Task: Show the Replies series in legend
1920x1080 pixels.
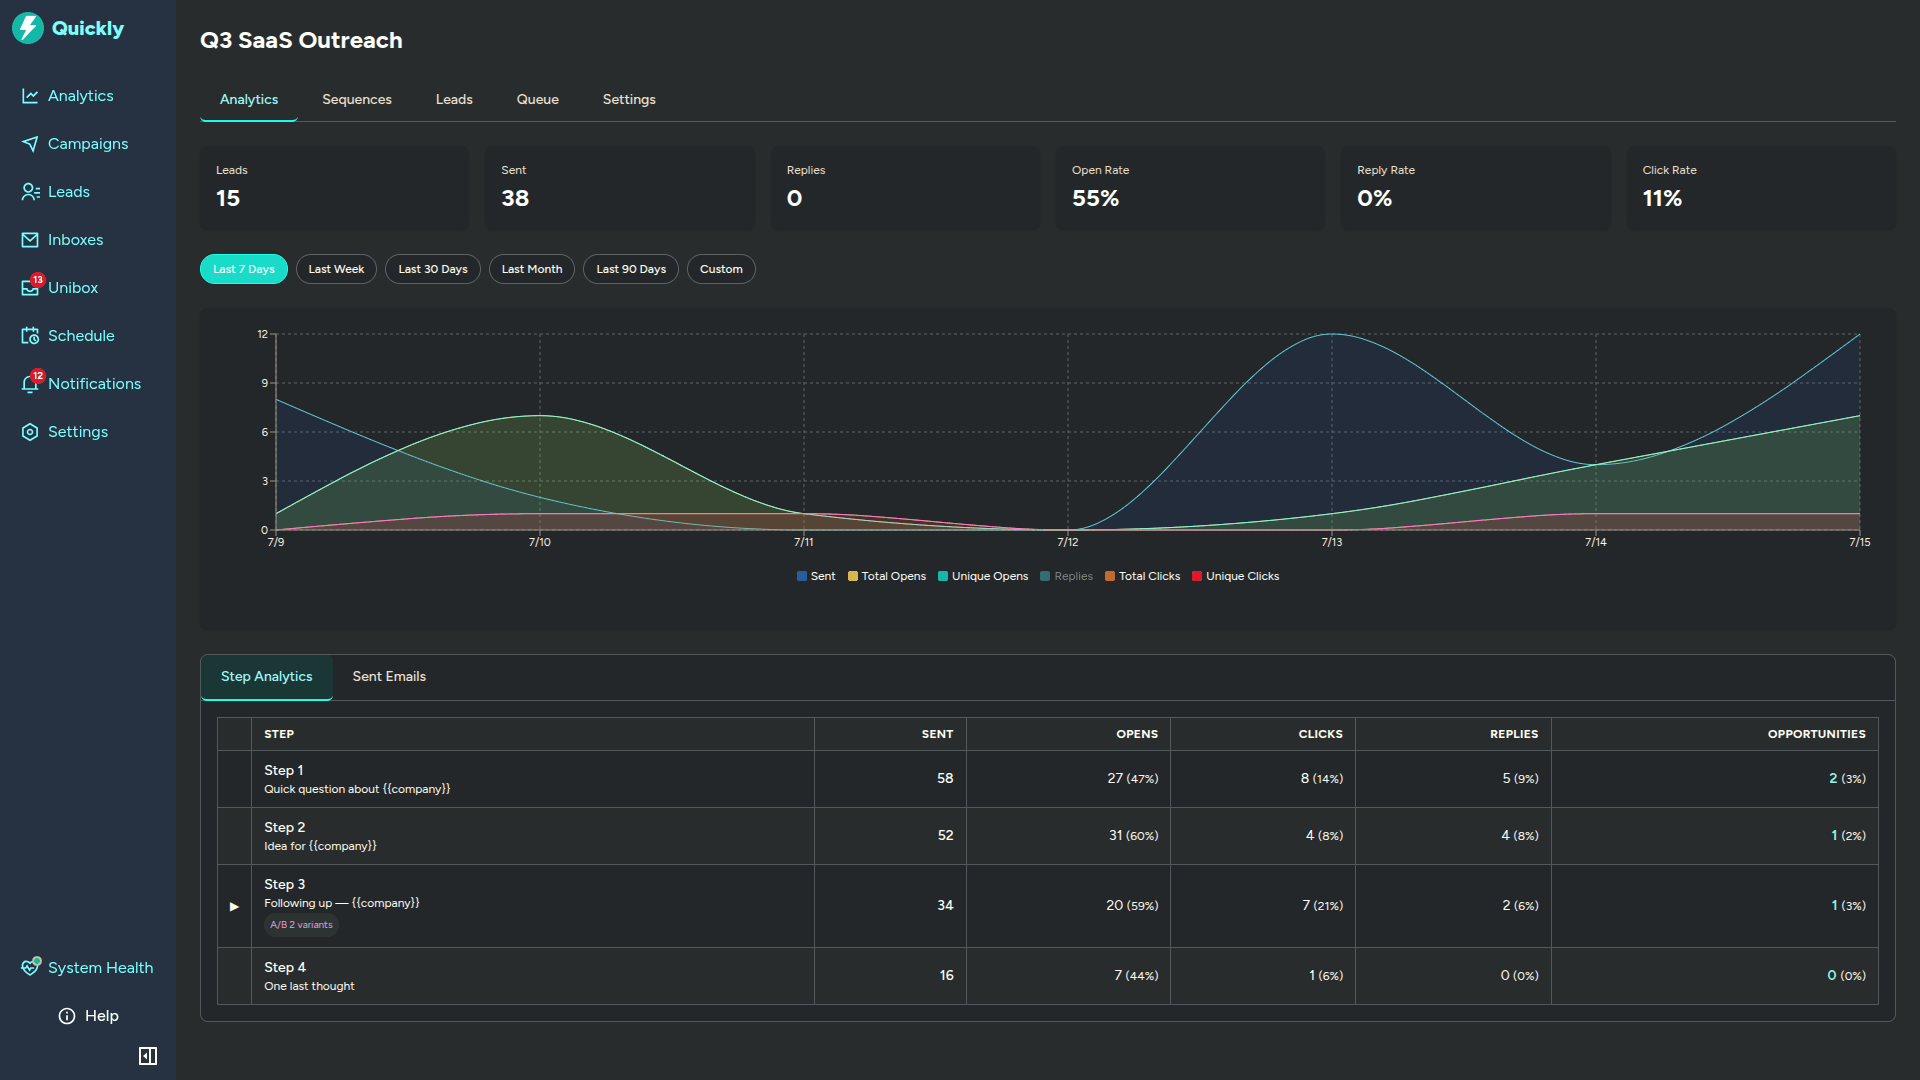Action: [1067, 576]
